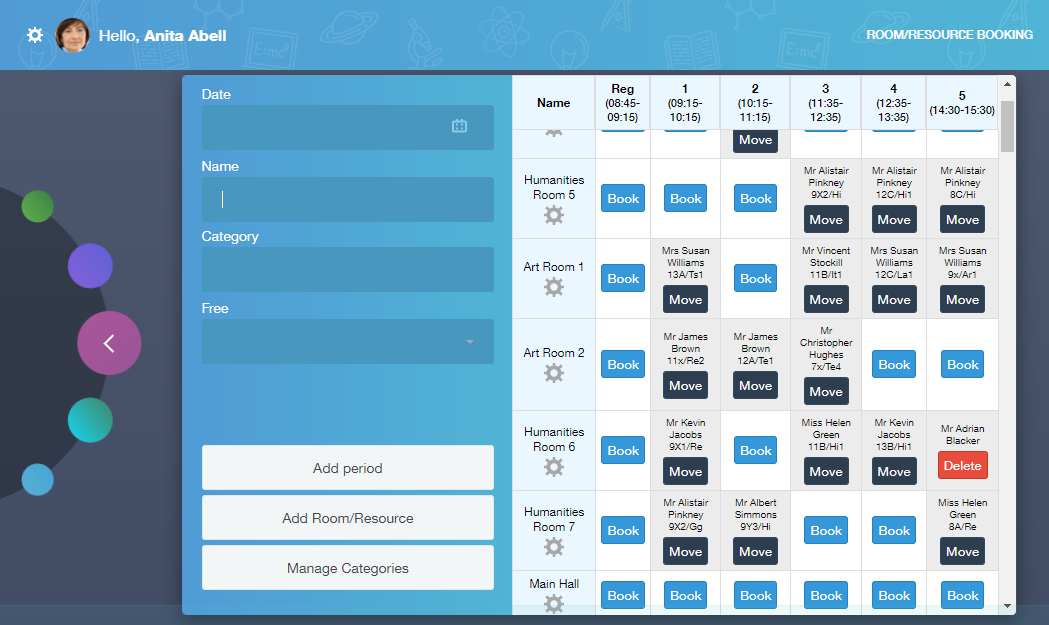Delete Mr Adrian Blacker's booking
The width and height of the screenshot is (1049, 625).
coord(962,465)
